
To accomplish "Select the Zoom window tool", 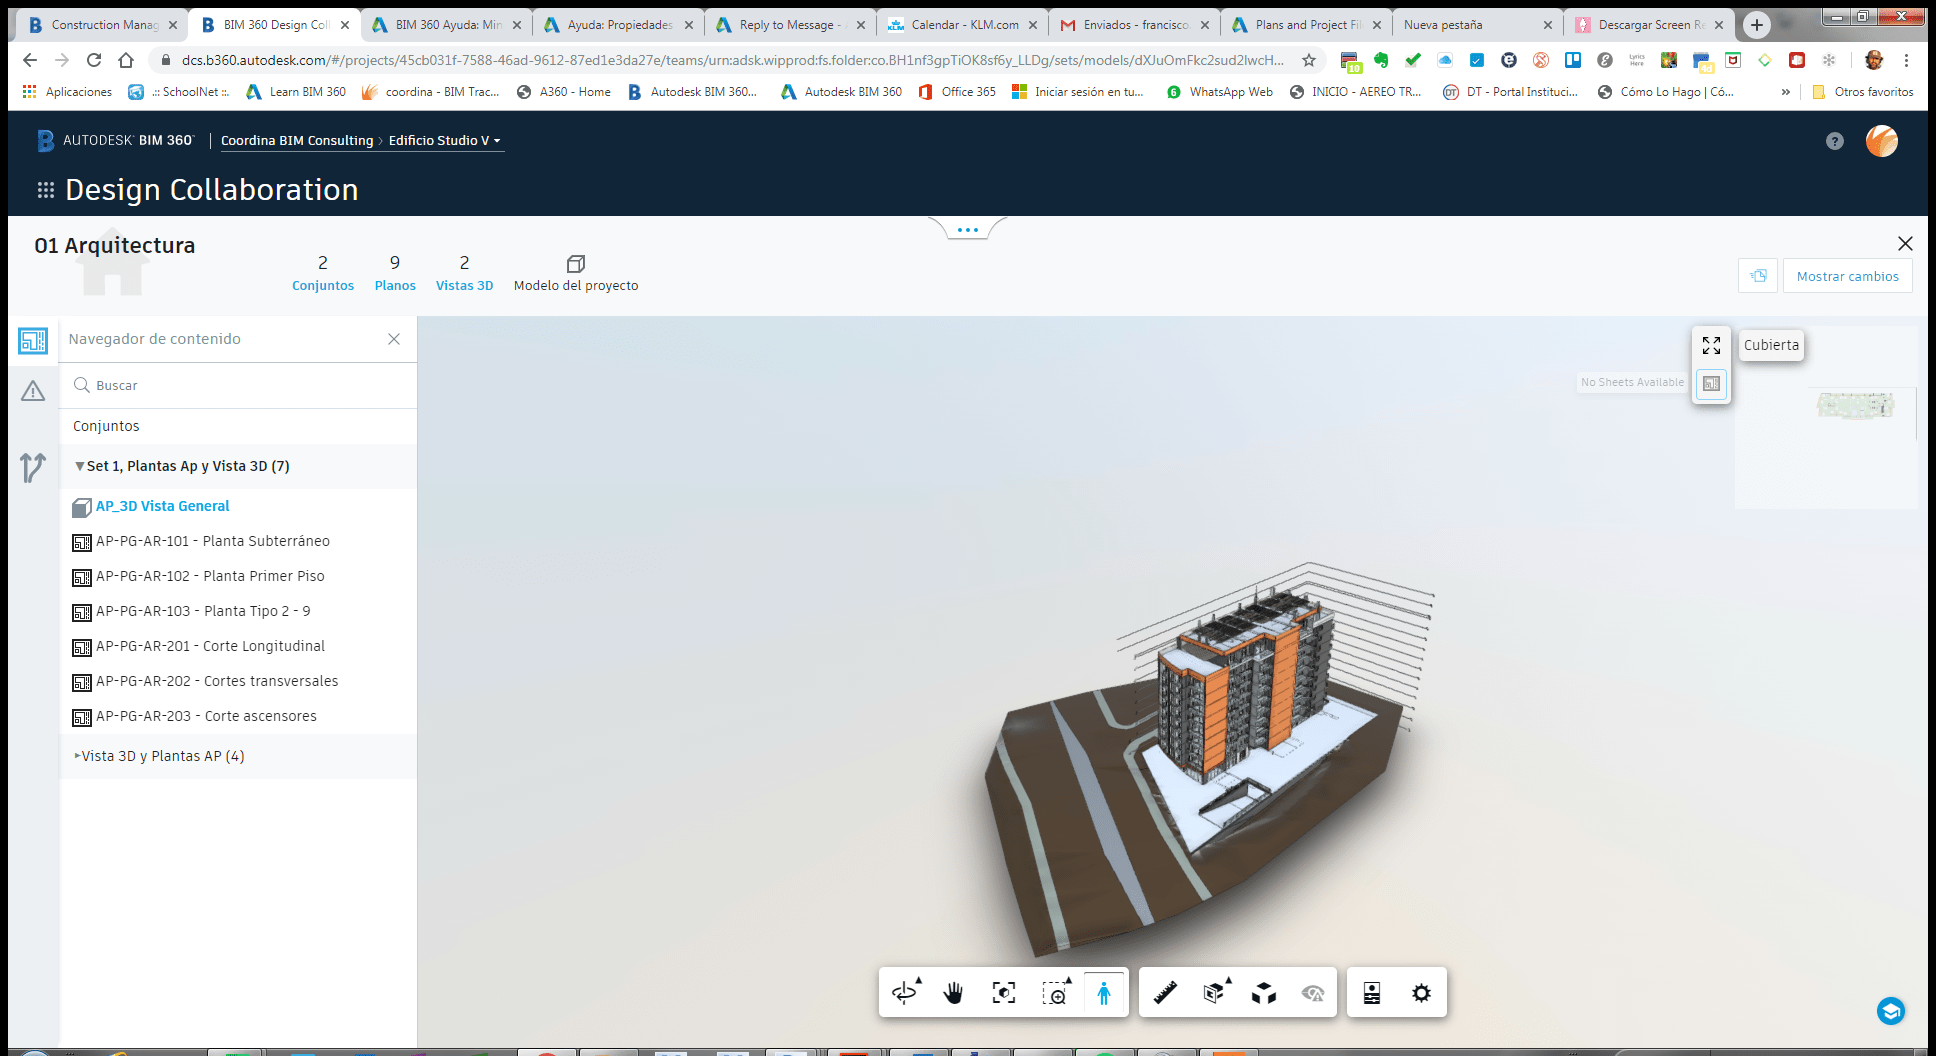I will (x=1055, y=992).
